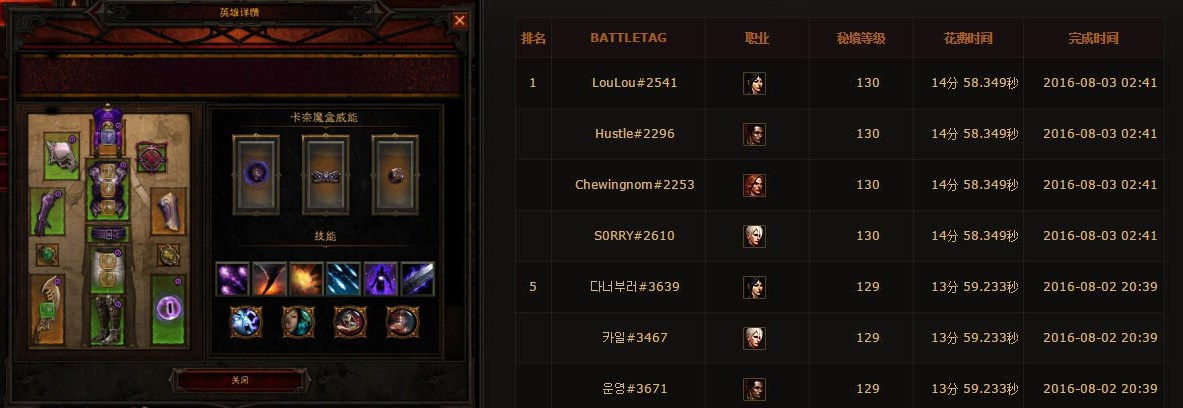Sort by the 秘境等级 column header
Image resolution: width=1183 pixels, height=408 pixels.
pos(861,38)
